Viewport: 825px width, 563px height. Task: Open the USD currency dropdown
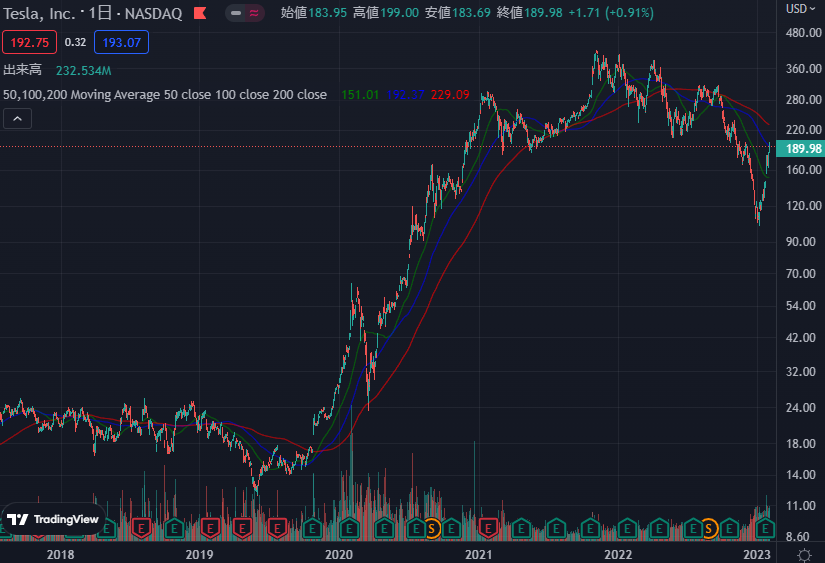[800, 9]
